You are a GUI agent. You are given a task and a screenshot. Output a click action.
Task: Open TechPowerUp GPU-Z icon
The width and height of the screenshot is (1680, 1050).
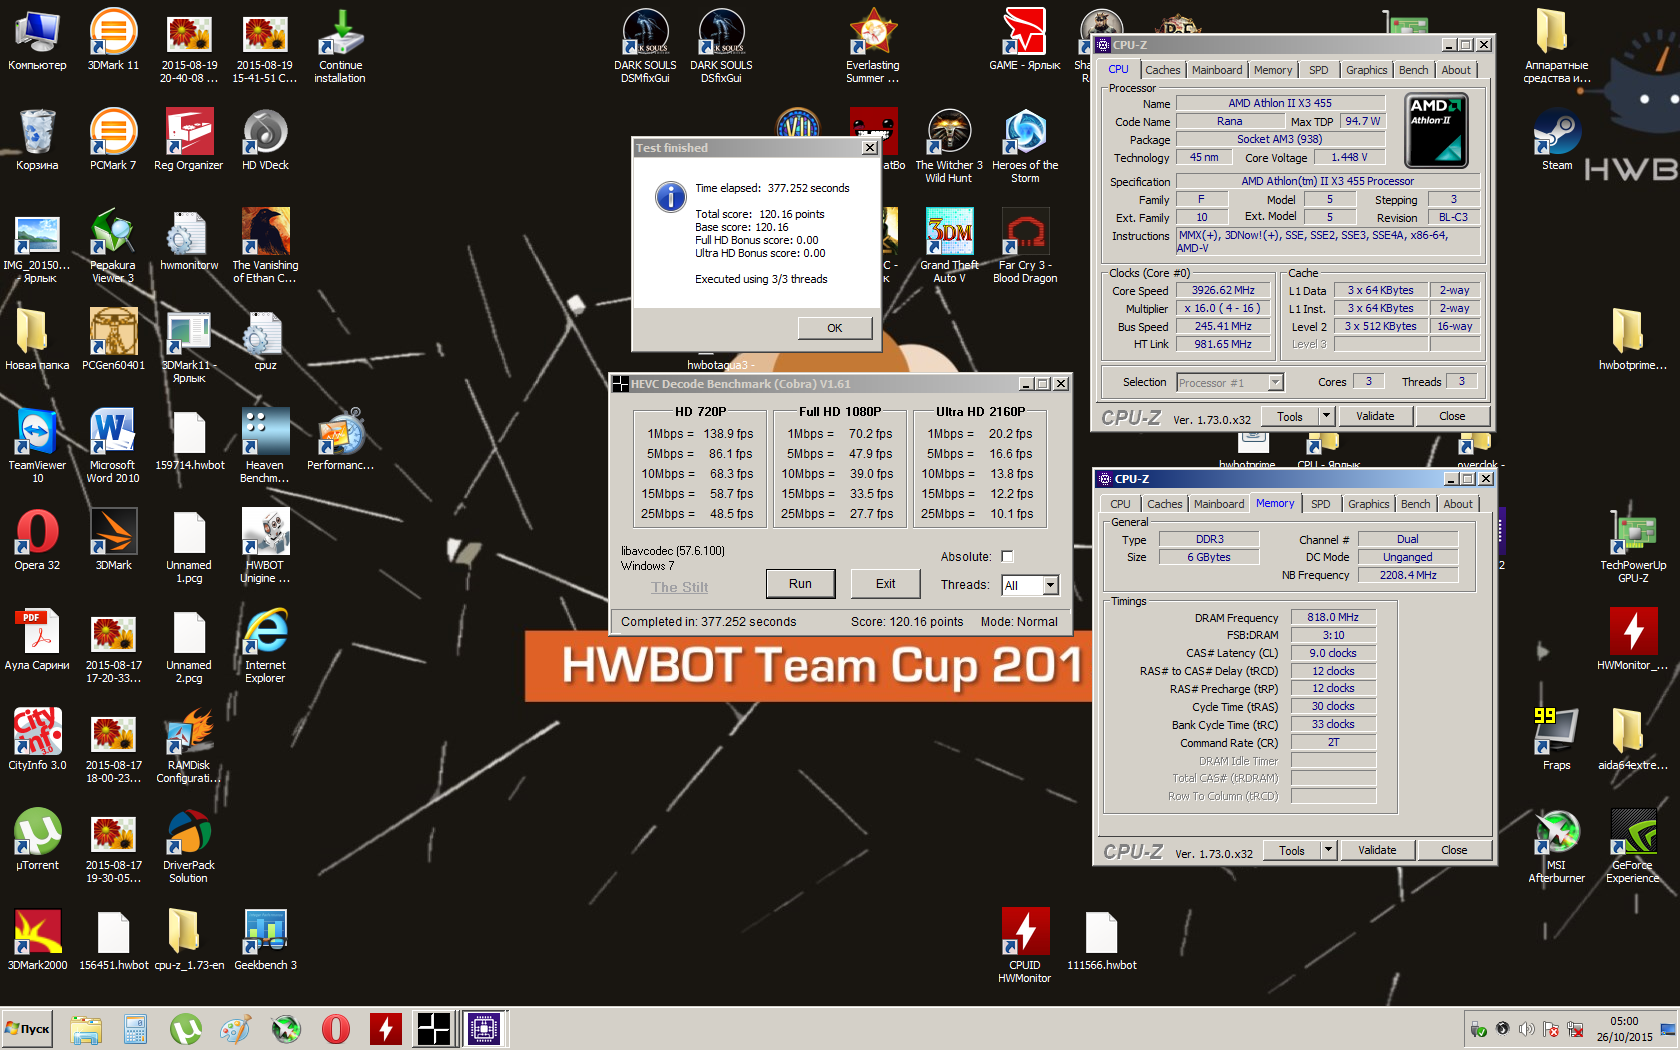pos(1633,546)
